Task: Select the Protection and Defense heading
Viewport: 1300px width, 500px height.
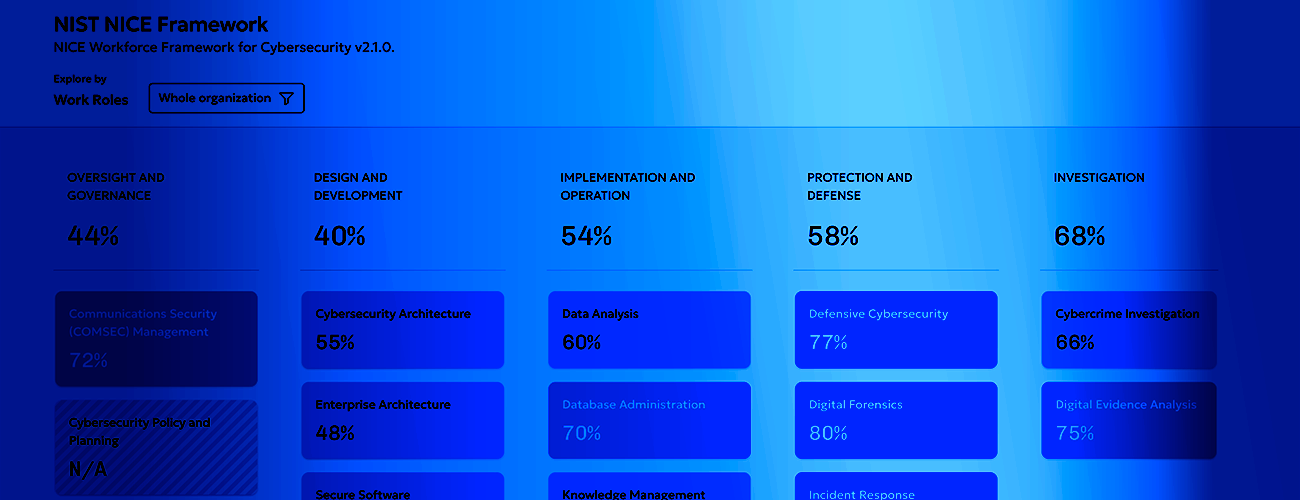Action: click(859, 187)
